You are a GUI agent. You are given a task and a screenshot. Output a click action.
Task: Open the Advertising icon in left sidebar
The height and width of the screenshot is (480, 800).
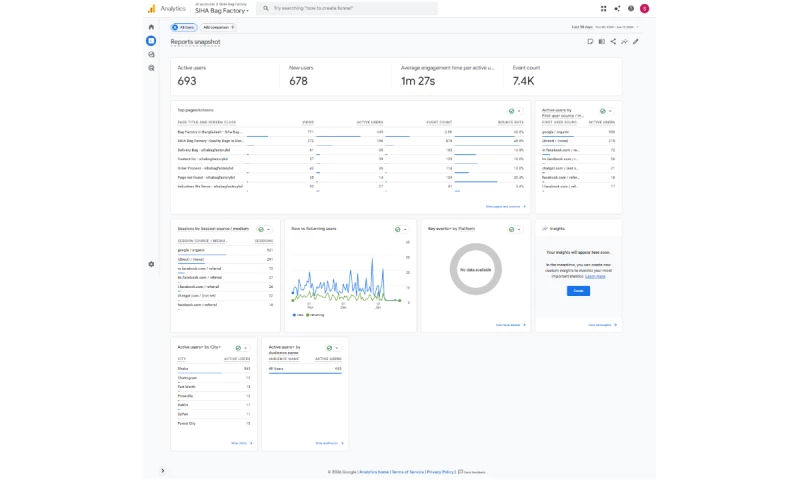pyautogui.click(x=151, y=68)
